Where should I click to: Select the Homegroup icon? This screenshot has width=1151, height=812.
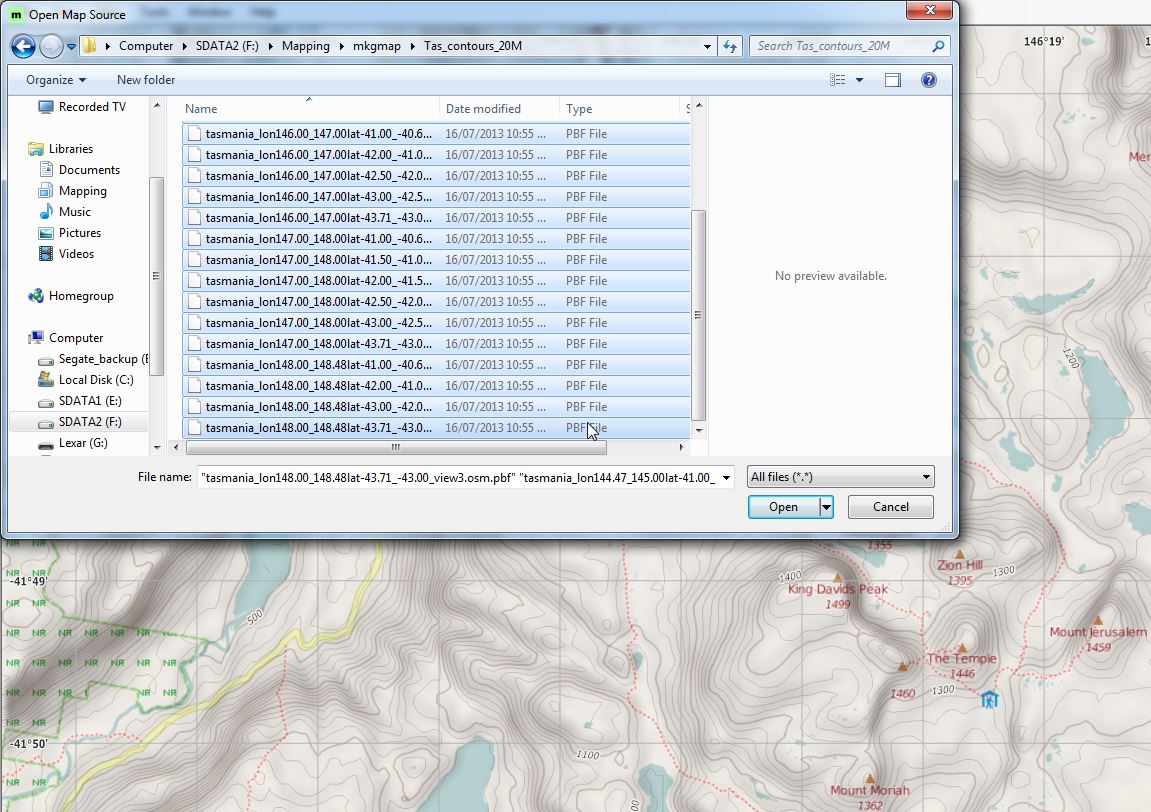tap(35, 297)
